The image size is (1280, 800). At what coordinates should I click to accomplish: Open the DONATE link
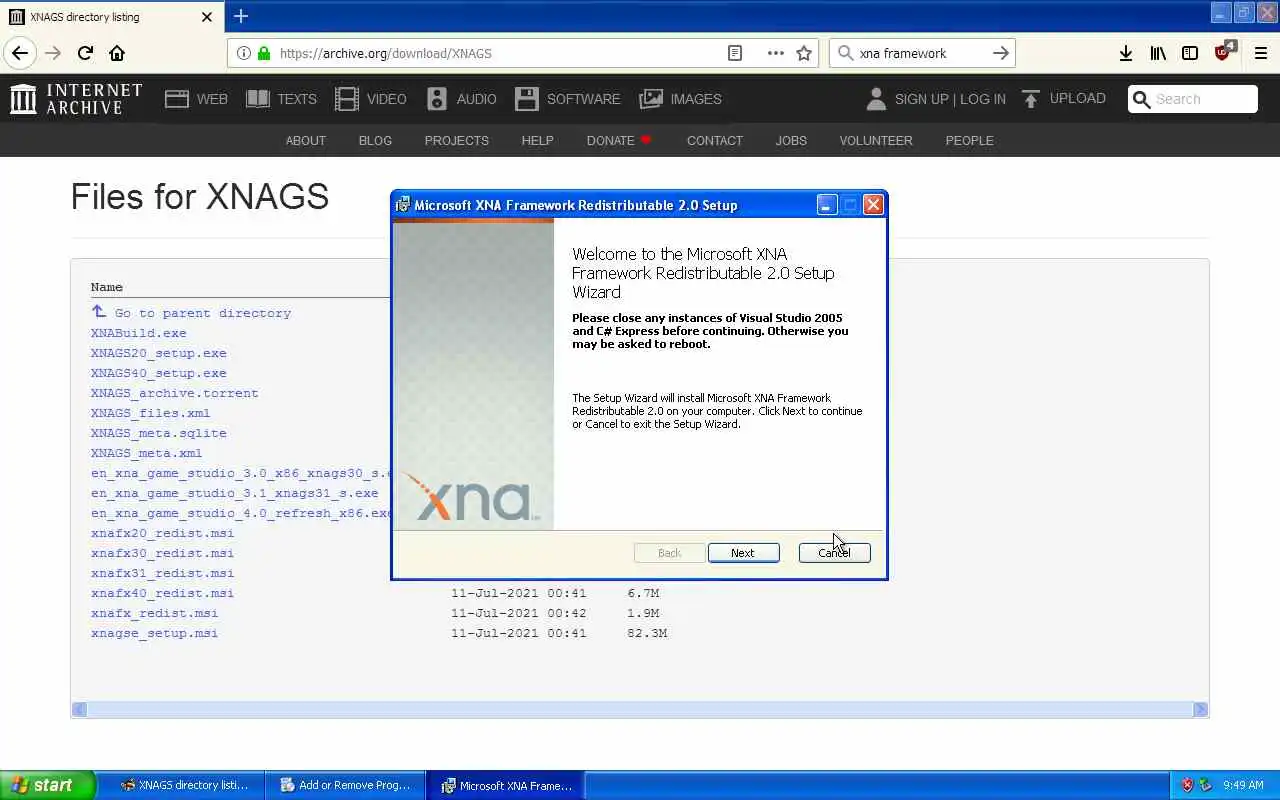[619, 140]
